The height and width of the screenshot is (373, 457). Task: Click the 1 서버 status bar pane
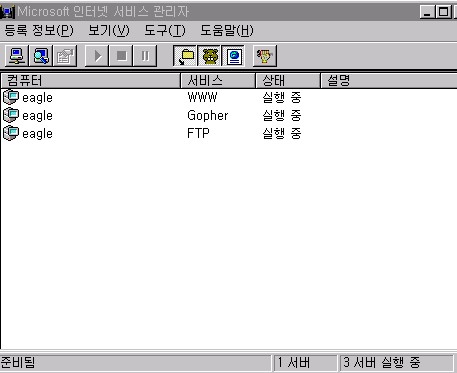305,363
